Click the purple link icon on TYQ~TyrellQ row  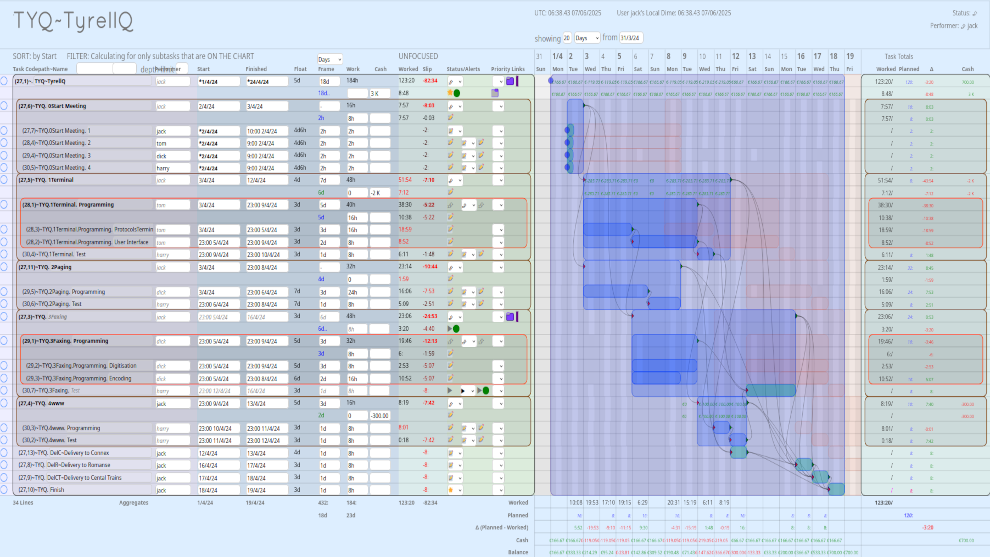510,80
